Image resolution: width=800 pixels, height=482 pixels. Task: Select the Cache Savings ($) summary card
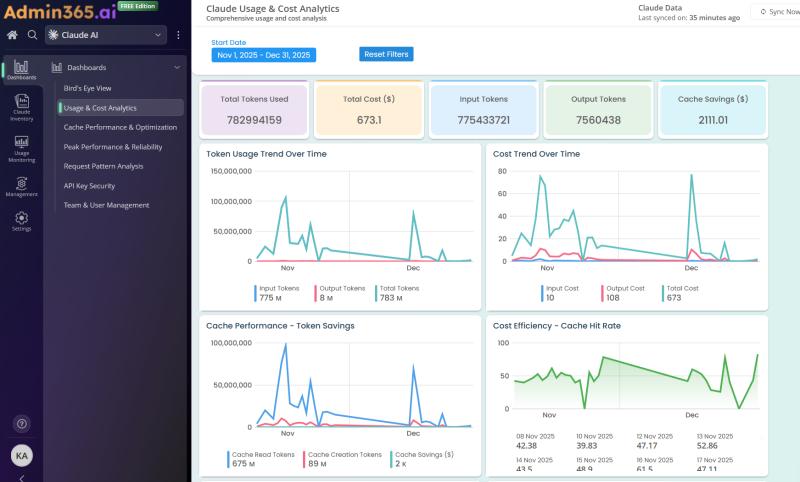[713, 110]
